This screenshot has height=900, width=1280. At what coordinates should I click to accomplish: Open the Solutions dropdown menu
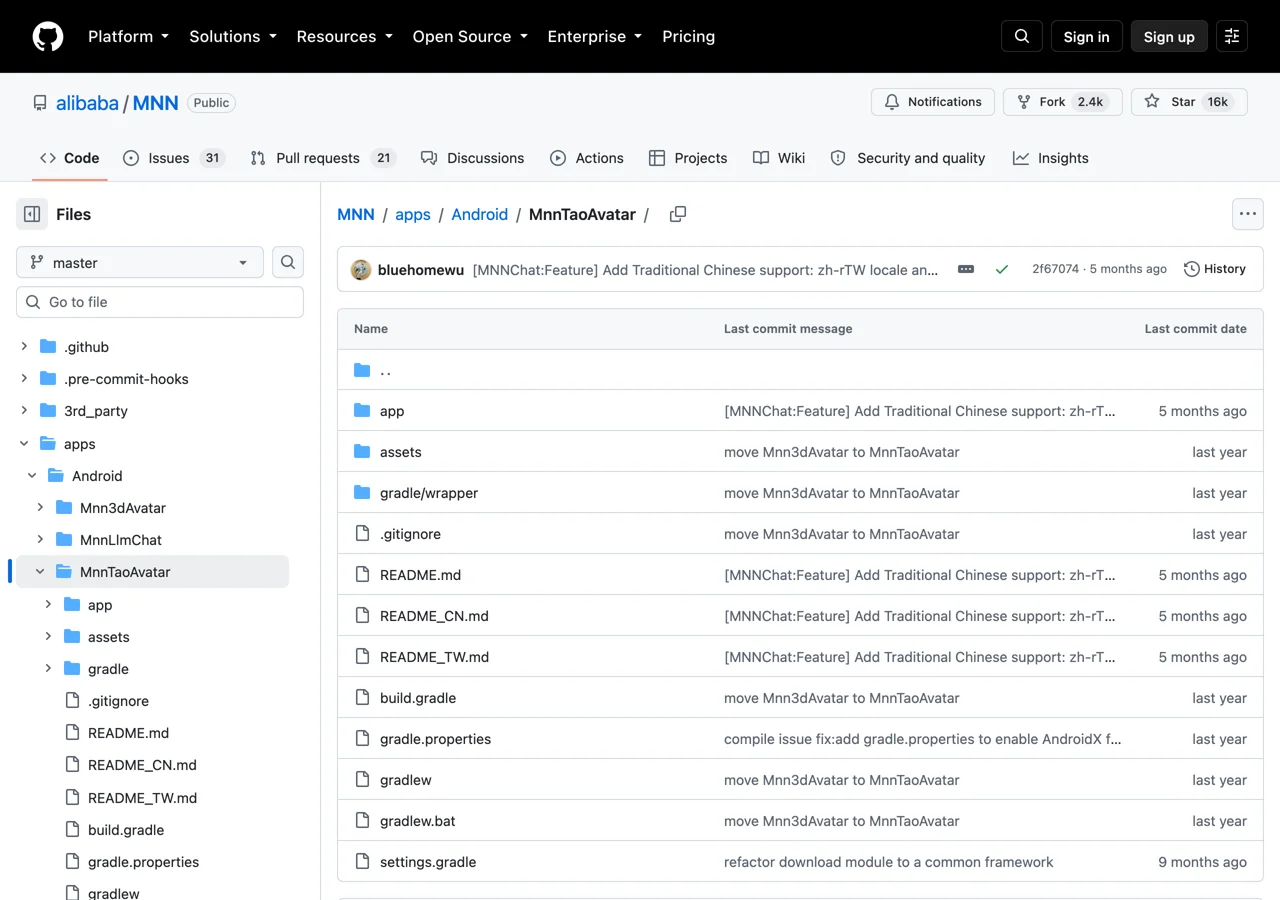232,36
